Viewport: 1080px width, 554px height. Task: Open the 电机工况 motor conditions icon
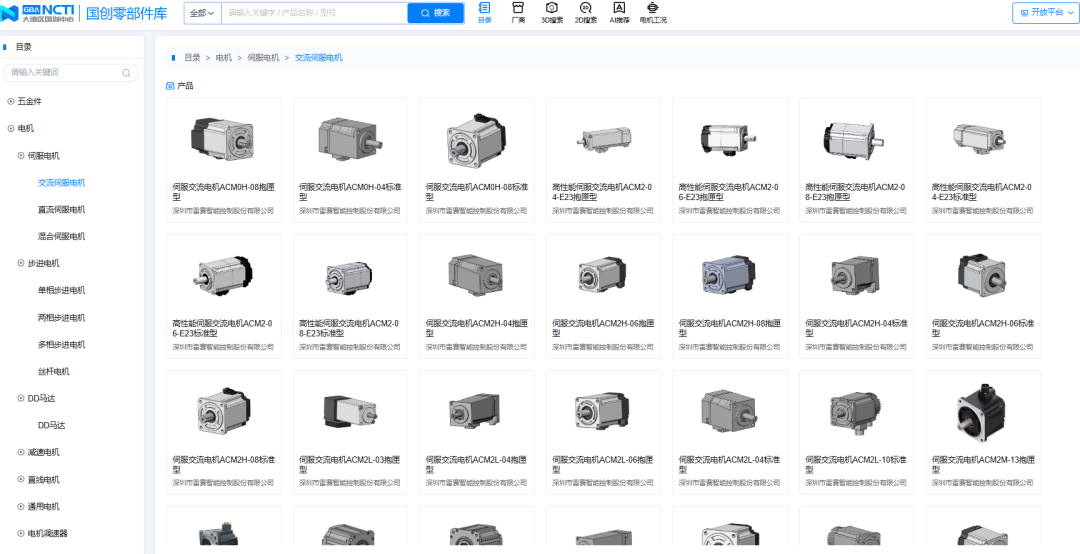[653, 12]
